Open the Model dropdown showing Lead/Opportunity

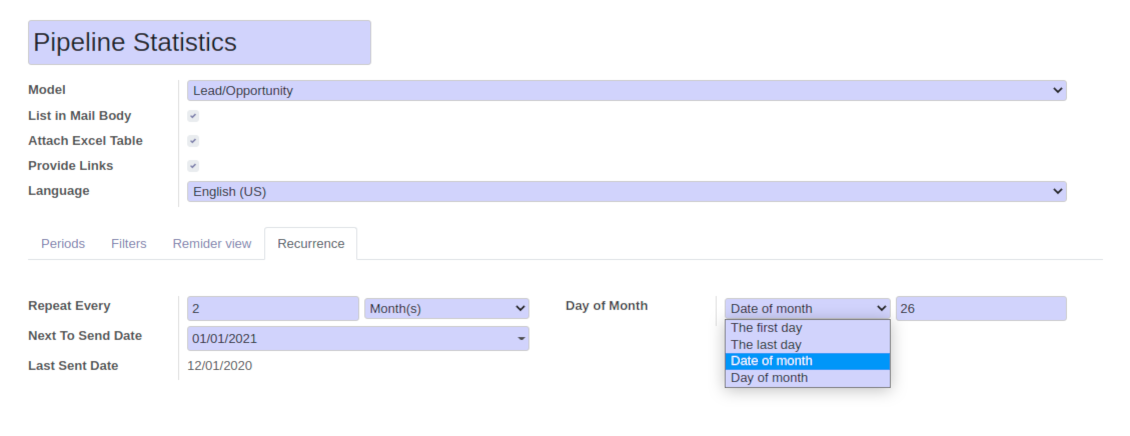coord(626,91)
